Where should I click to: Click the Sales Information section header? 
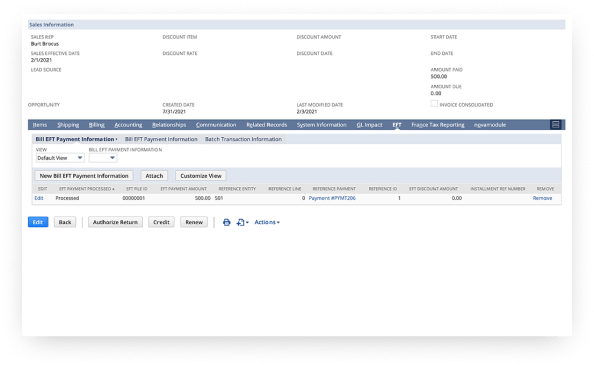pos(297,25)
